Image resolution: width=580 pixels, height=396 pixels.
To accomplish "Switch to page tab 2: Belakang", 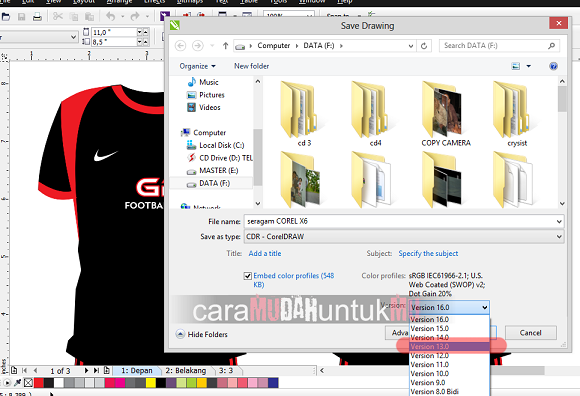I will click(x=185, y=370).
